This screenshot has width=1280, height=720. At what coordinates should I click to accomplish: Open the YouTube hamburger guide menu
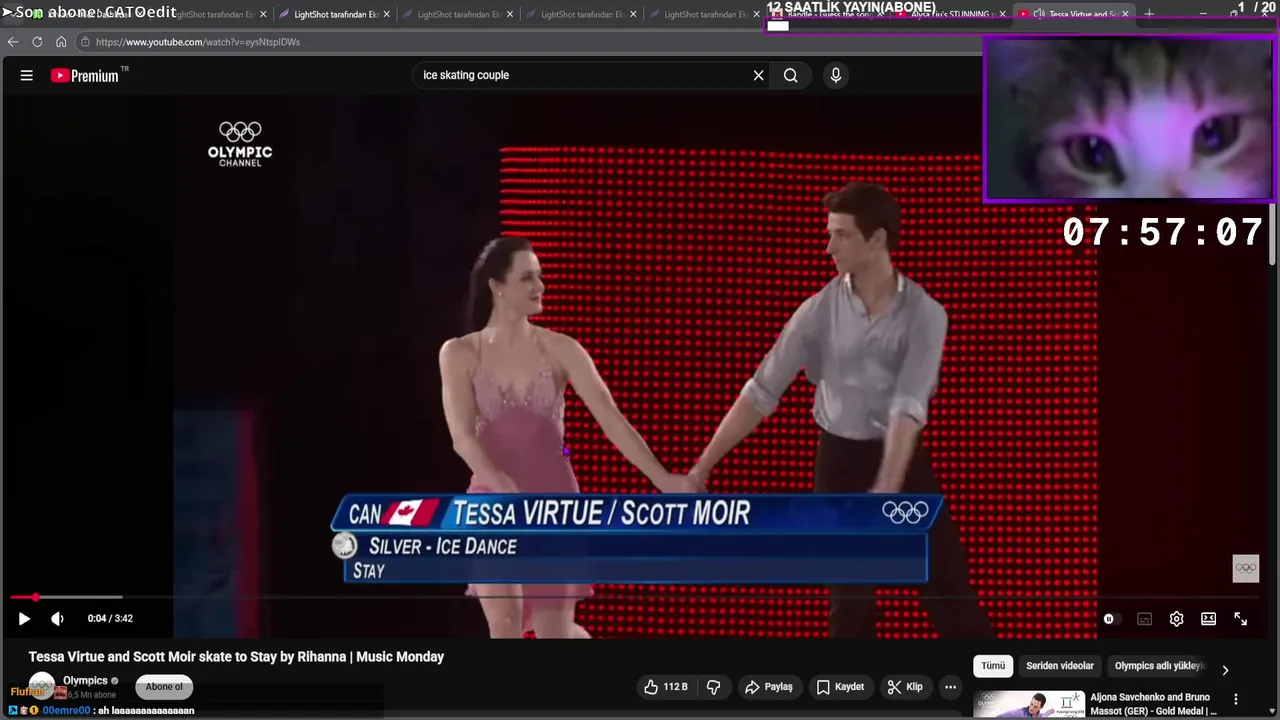point(27,75)
